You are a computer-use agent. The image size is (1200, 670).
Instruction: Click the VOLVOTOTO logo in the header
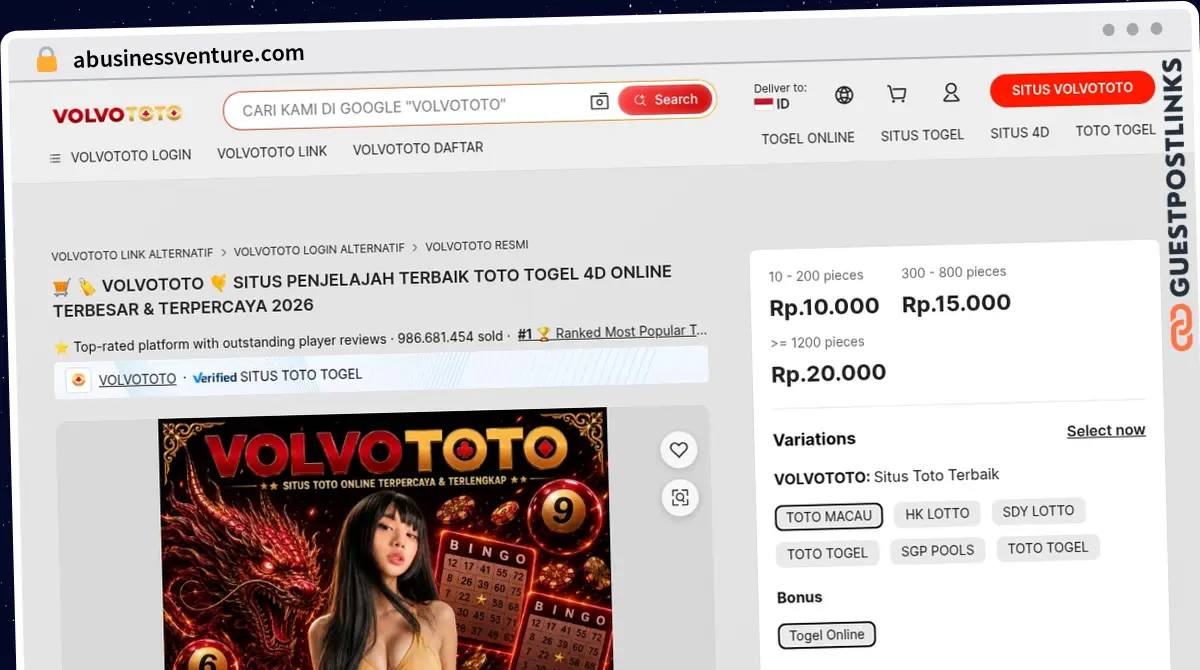coord(117,114)
